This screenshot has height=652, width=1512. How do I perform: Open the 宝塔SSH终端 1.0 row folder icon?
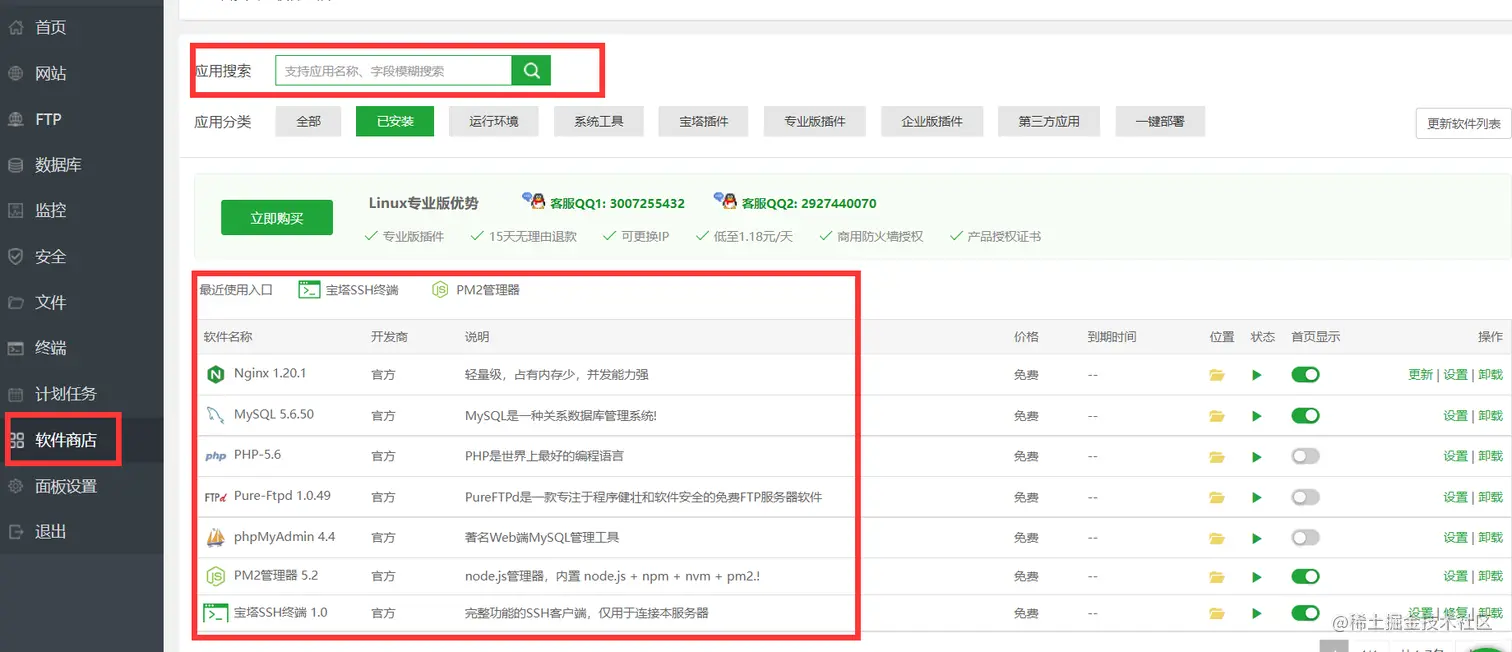click(x=1217, y=613)
